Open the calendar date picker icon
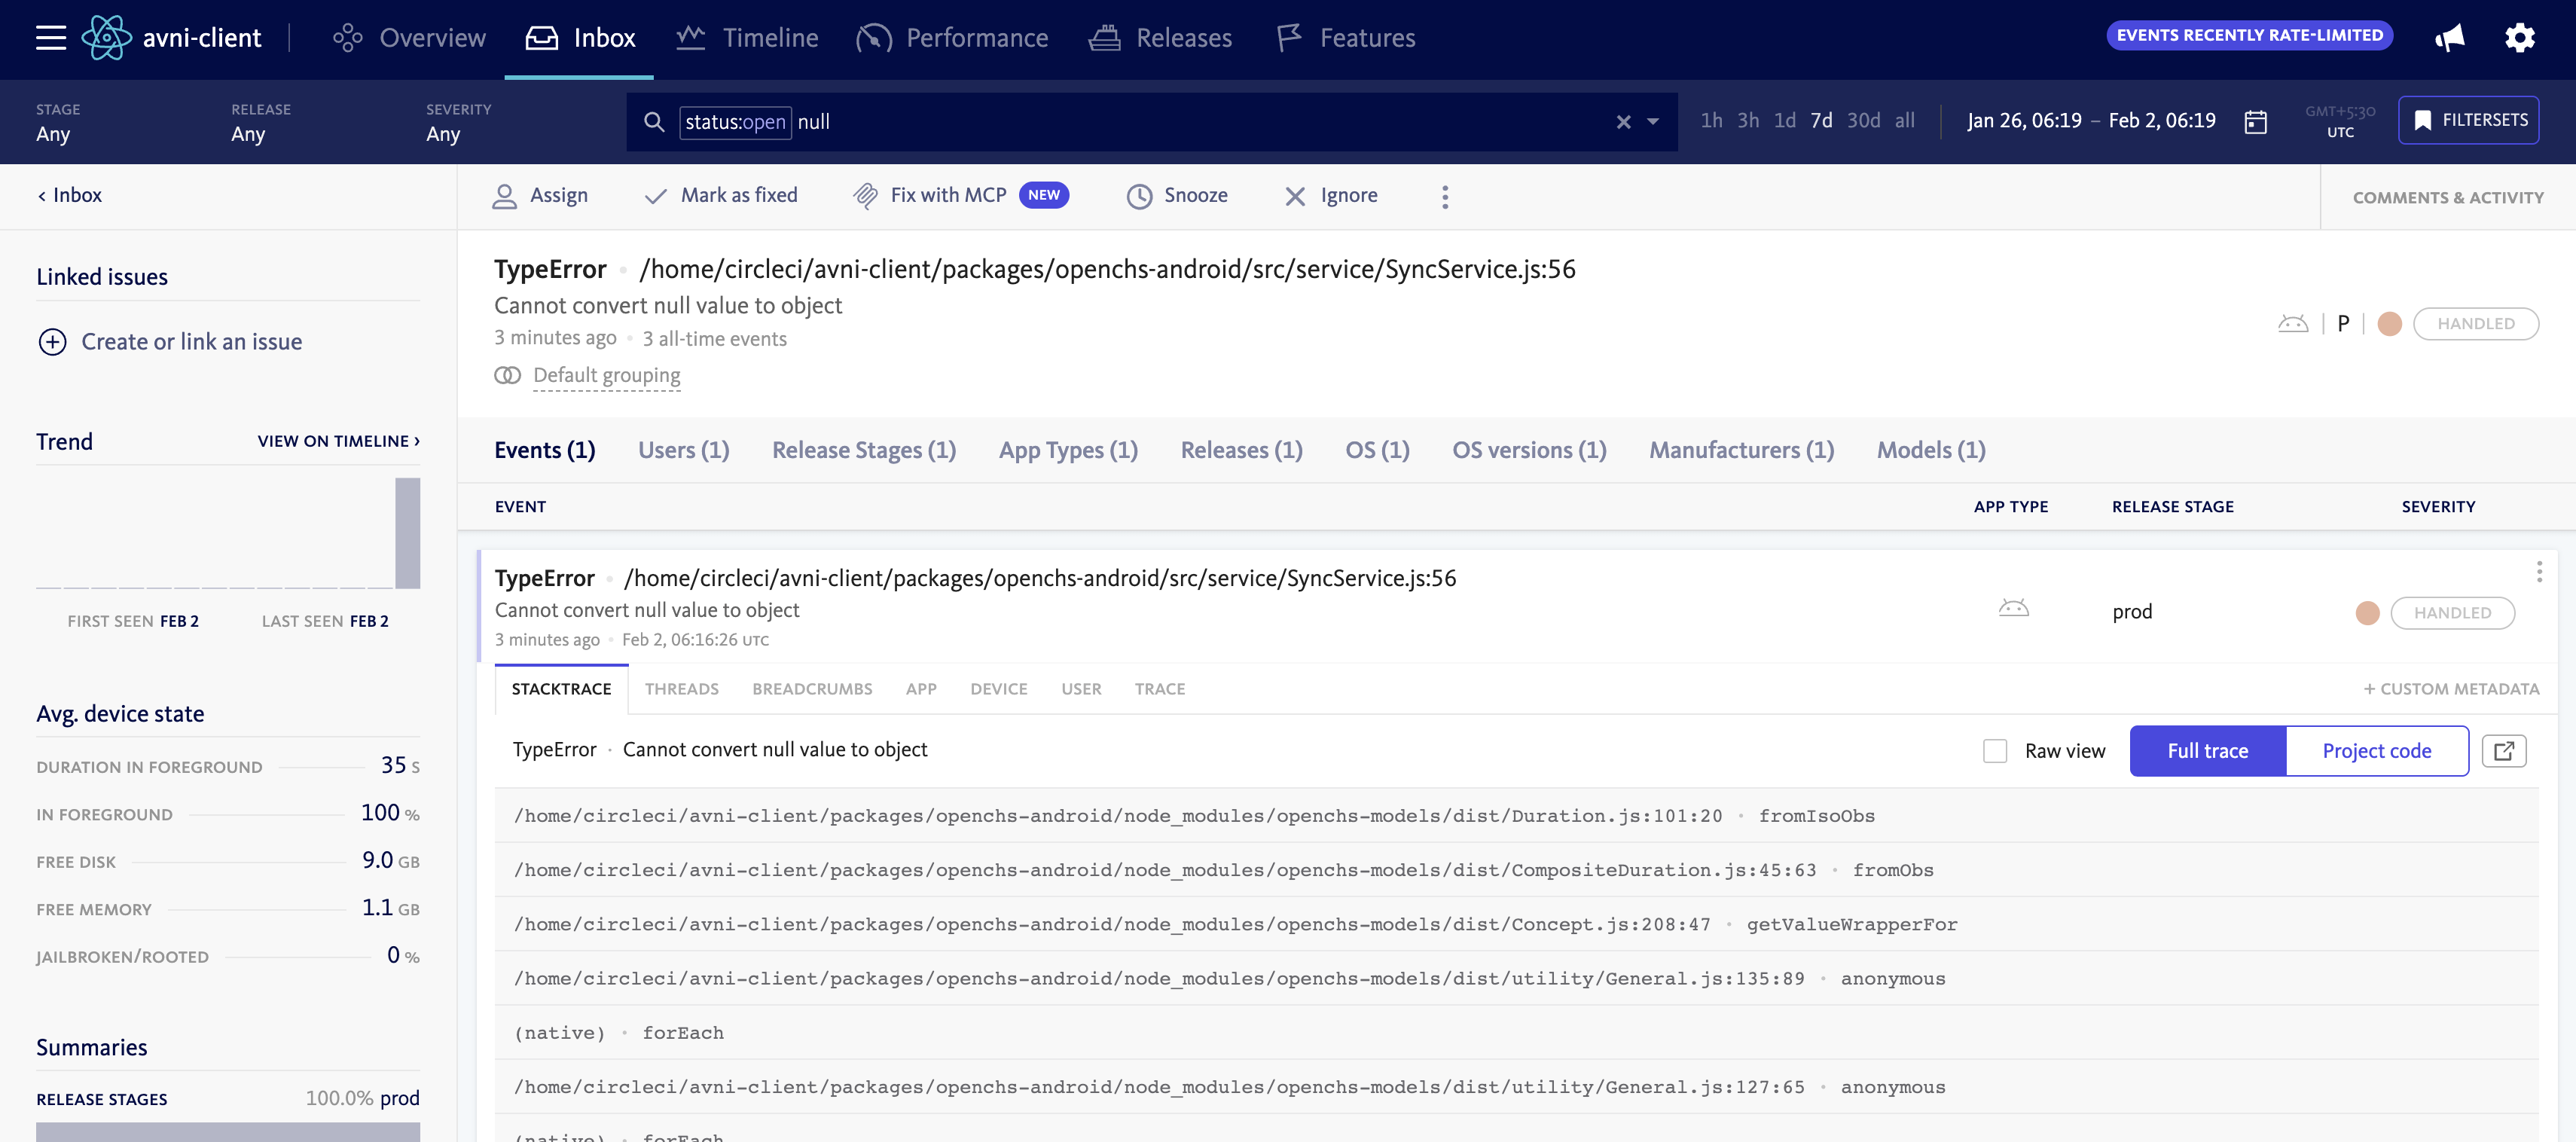 coord(2255,122)
